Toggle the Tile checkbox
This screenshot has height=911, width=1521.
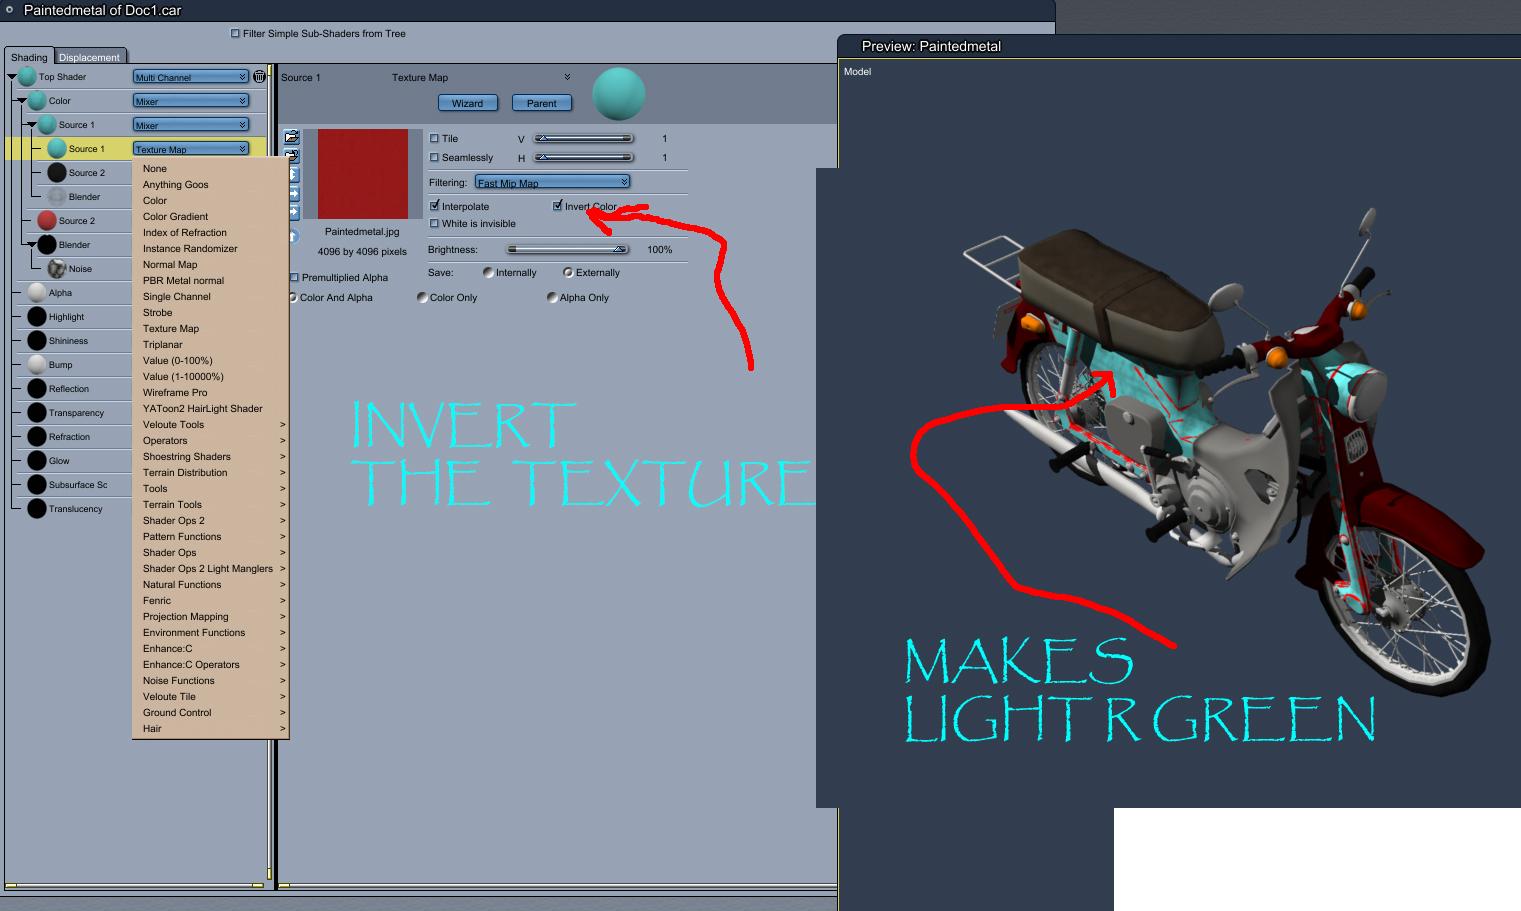[x=434, y=139]
